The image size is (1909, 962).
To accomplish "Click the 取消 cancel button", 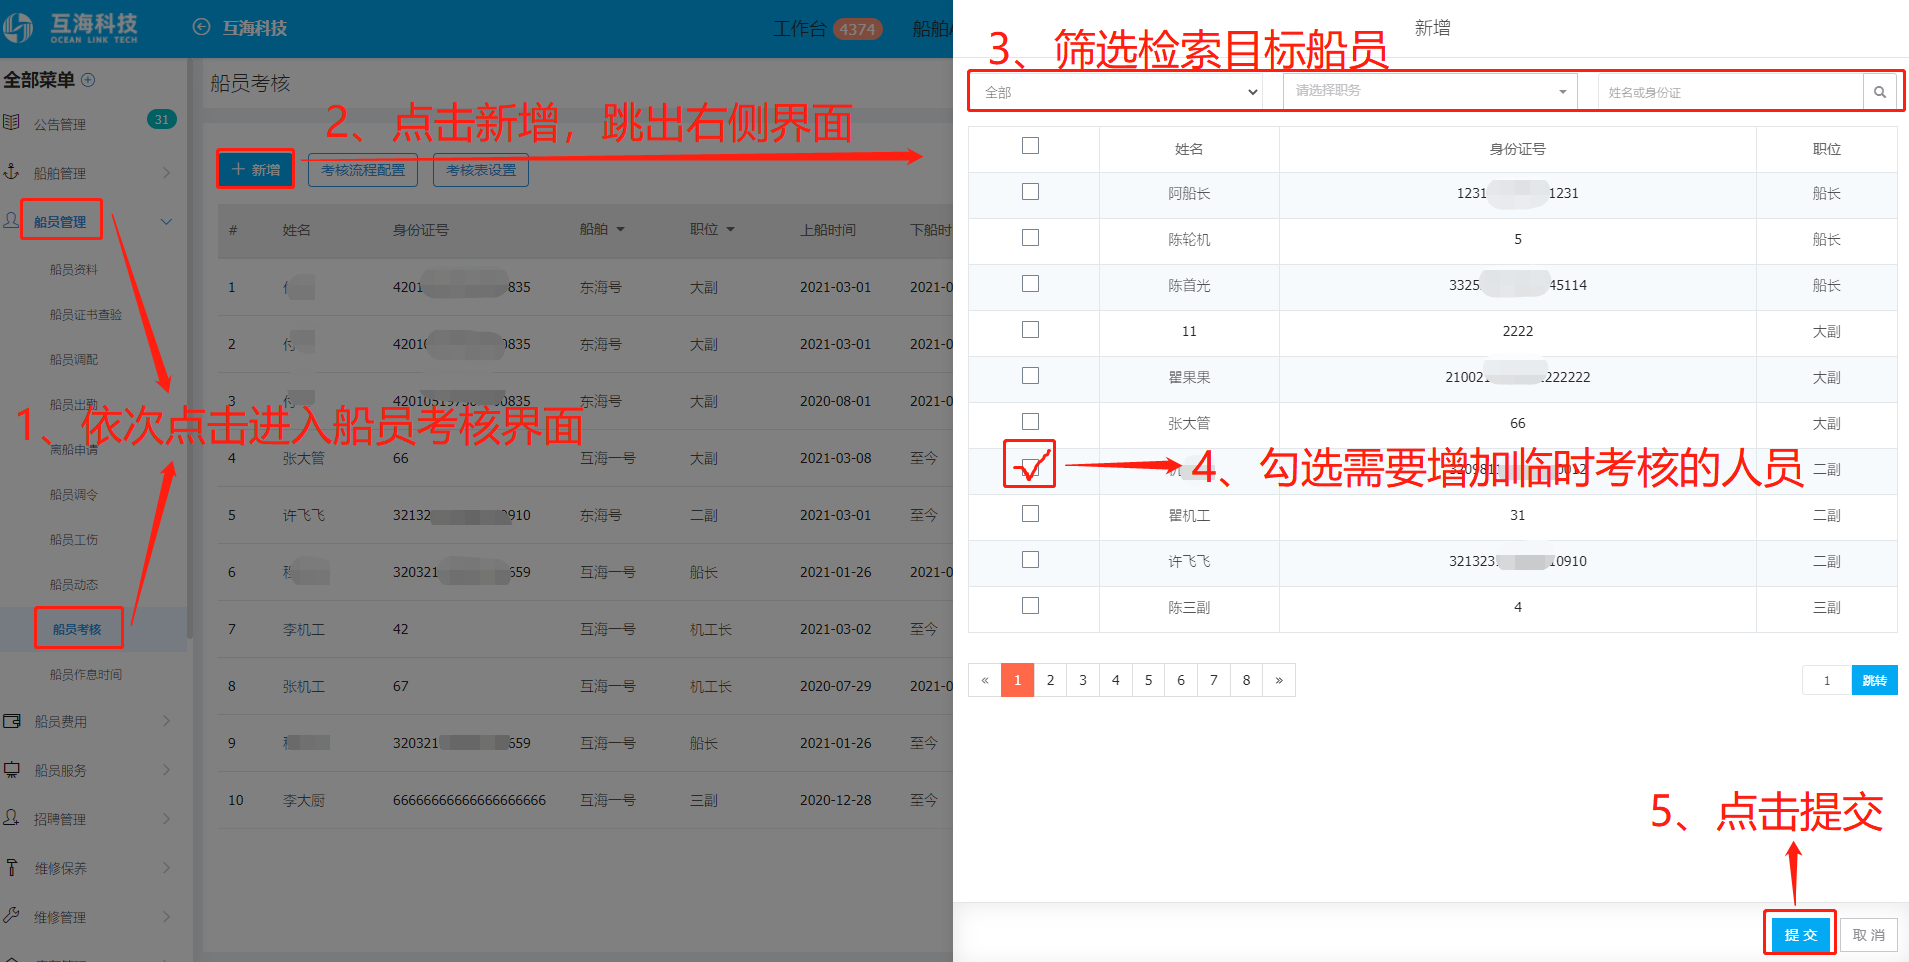I will click(1868, 935).
